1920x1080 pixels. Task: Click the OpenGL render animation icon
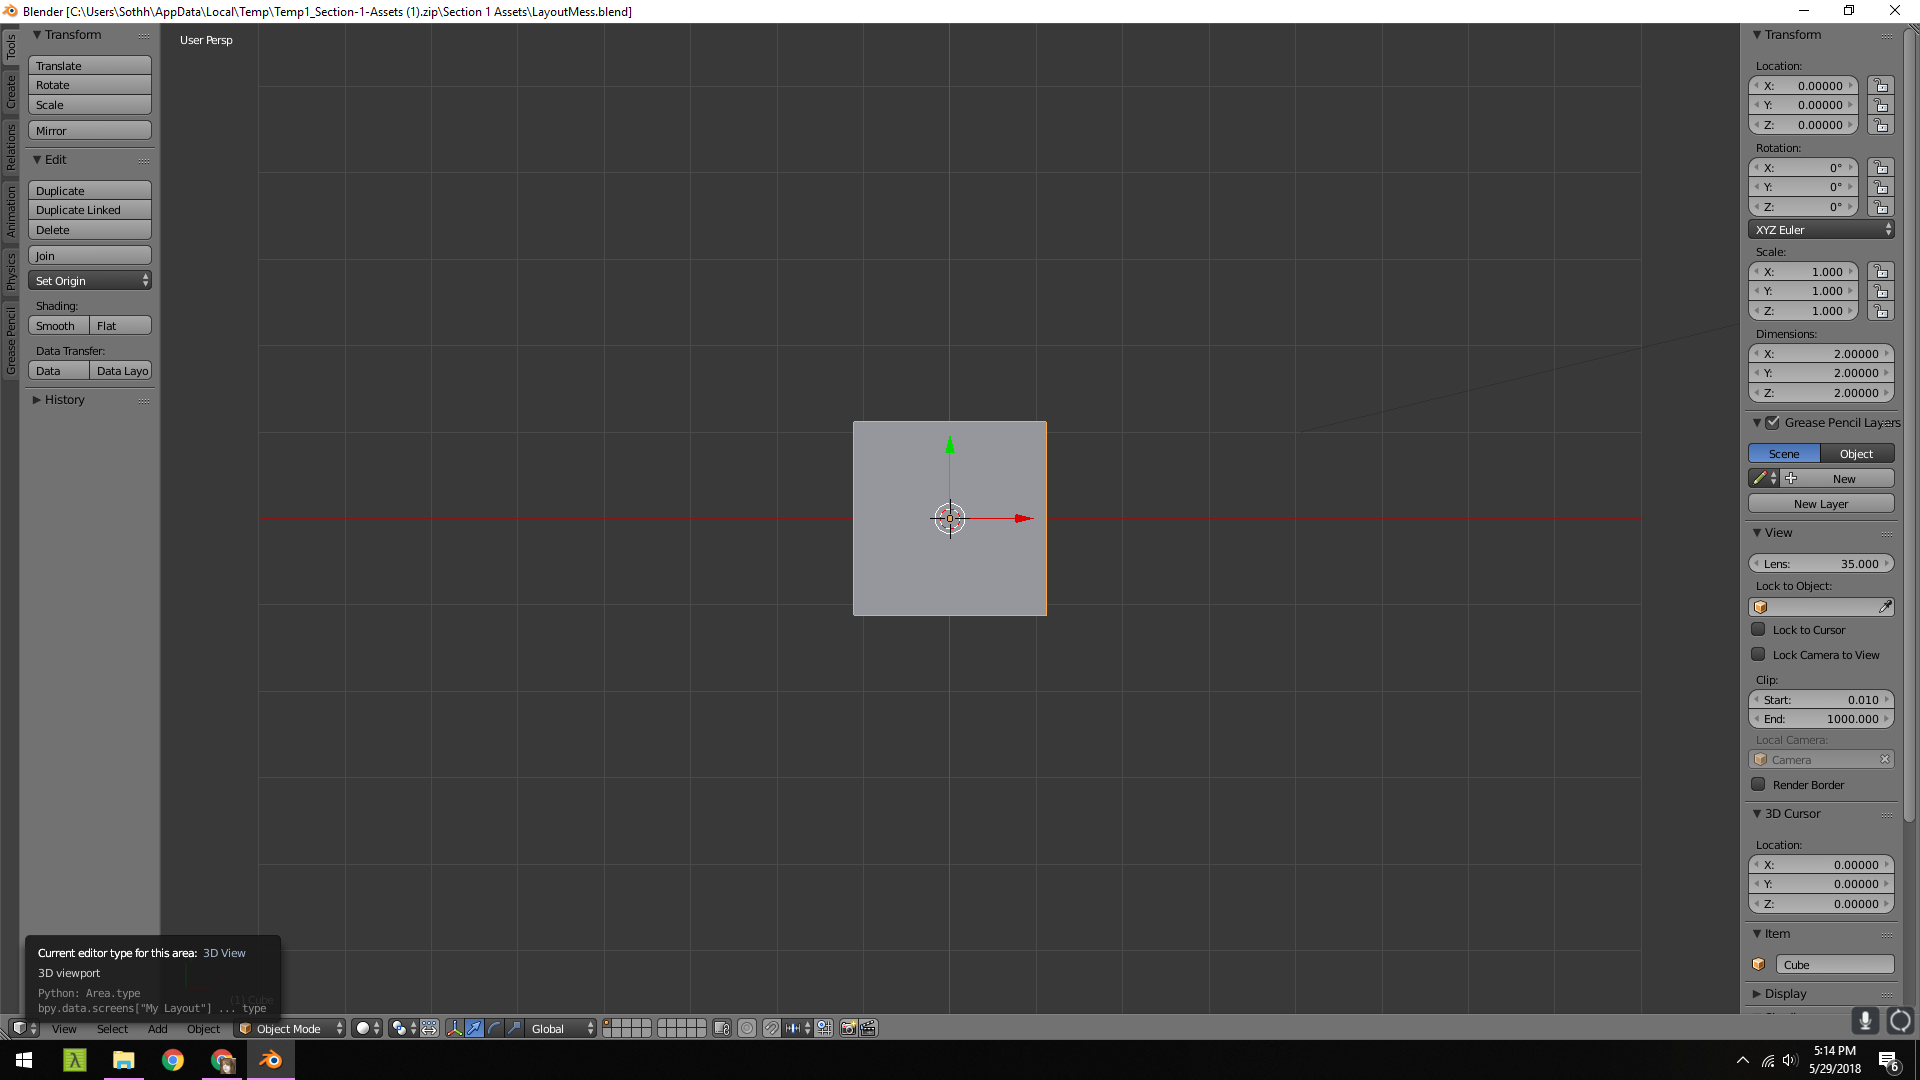tap(868, 1028)
